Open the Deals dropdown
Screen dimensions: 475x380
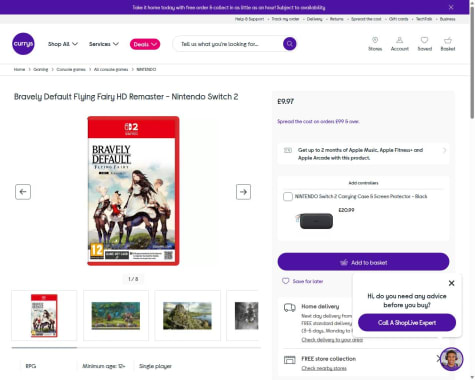(x=145, y=44)
